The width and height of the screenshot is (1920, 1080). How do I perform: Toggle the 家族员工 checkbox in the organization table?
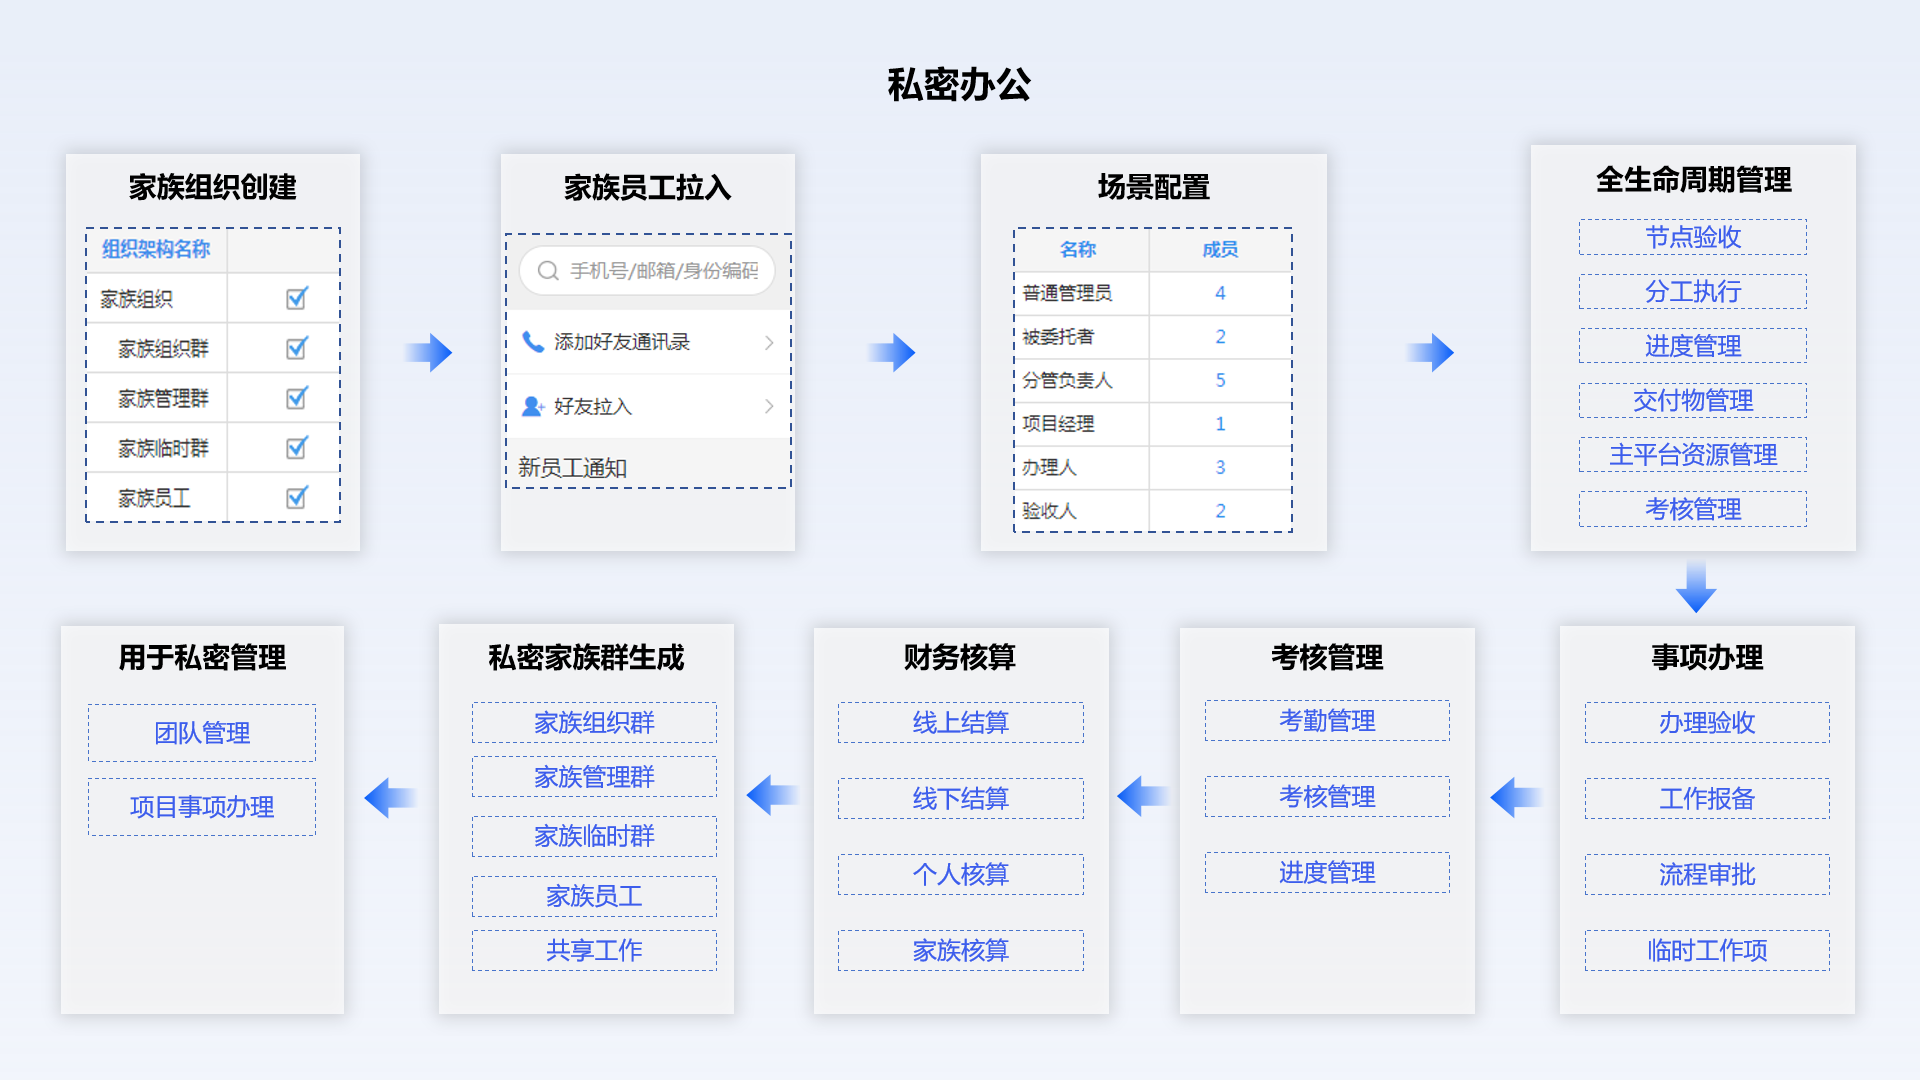297,497
